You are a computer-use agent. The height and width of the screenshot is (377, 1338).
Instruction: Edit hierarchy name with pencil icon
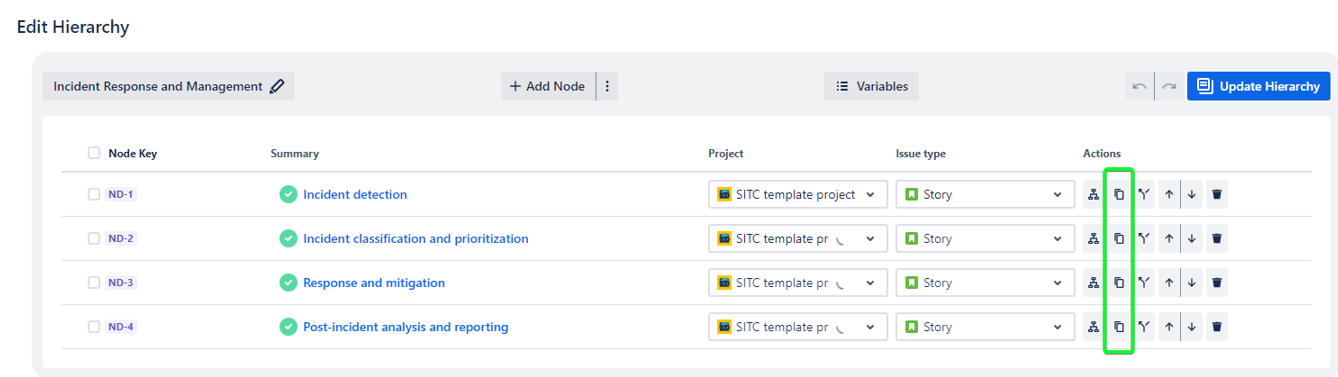coord(277,86)
